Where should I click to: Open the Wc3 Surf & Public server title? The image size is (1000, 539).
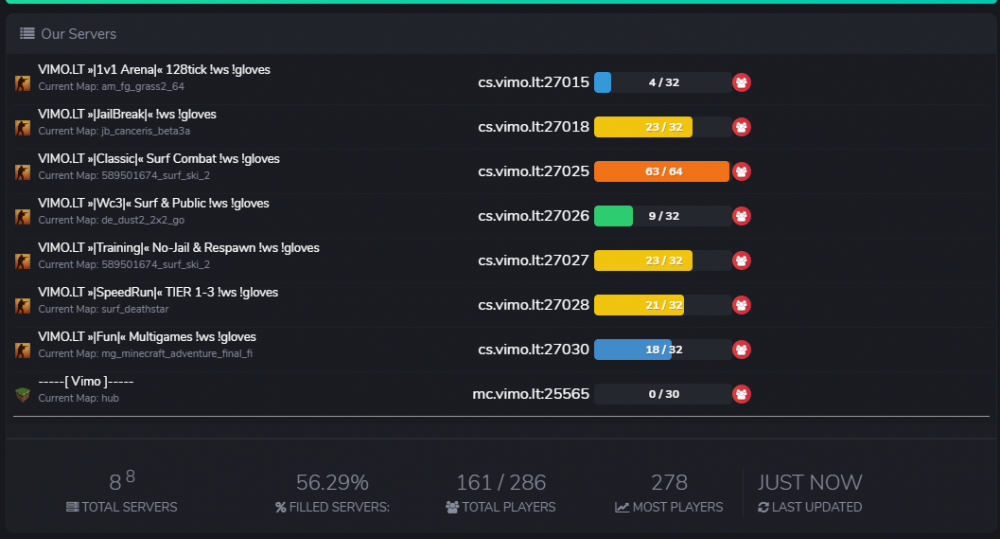coord(154,203)
